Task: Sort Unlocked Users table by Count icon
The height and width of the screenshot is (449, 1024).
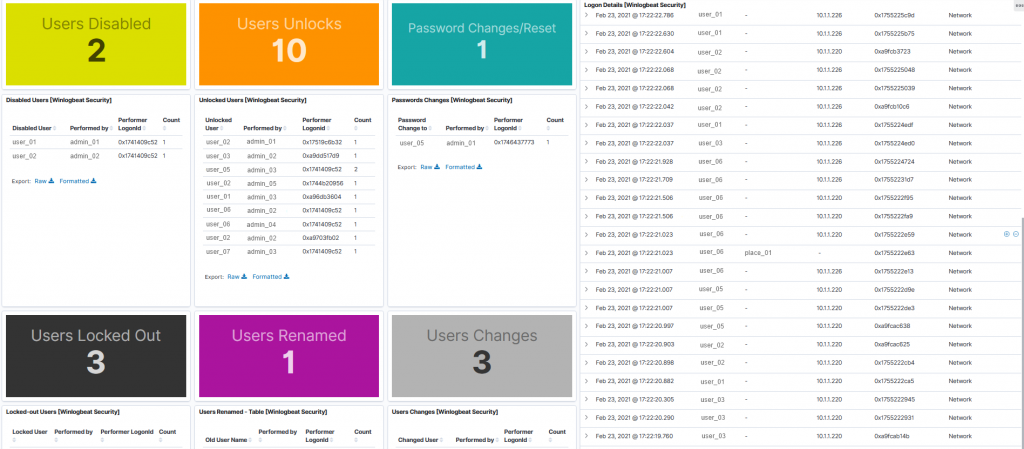Action: click(x=355, y=129)
